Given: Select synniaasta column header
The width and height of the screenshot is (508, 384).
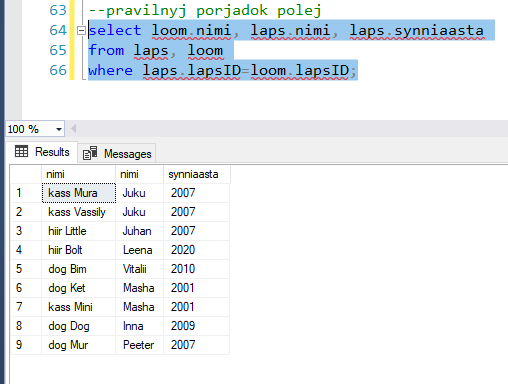Looking at the screenshot, I should coord(197,174).
